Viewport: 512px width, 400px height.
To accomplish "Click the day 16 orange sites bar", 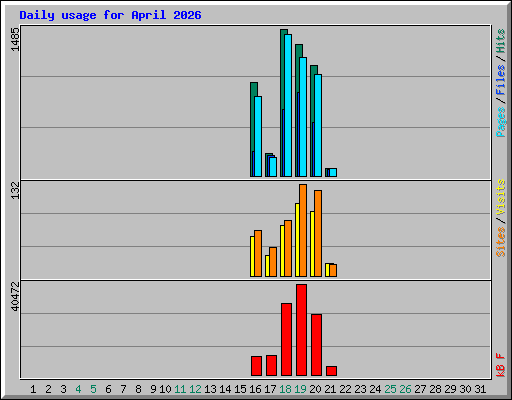I will (x=258, y=253).
